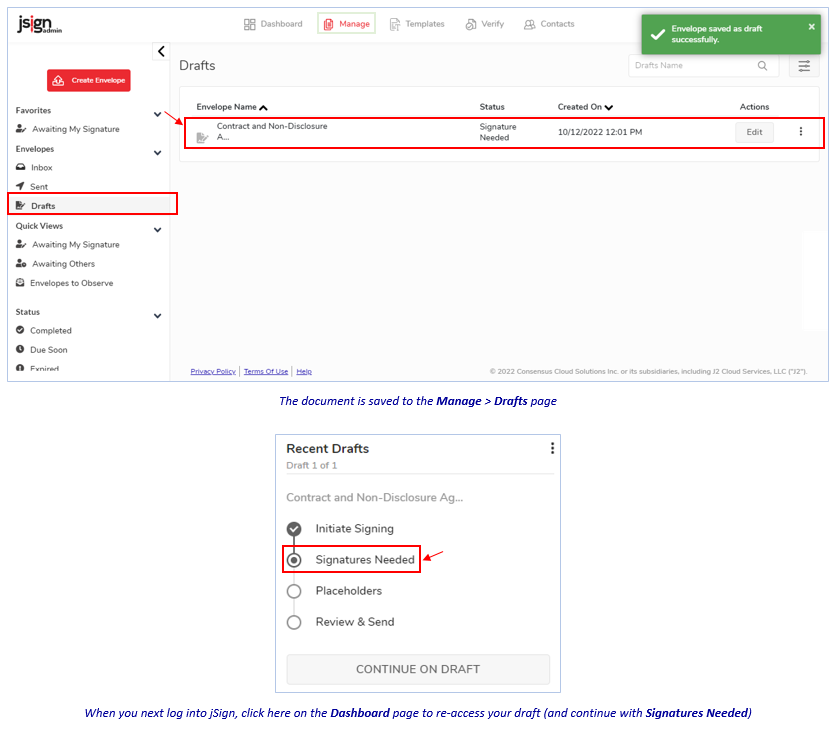This screenshot has height=730, width=836.
Task: Select the Review & Send step
Action: (340, 622)
